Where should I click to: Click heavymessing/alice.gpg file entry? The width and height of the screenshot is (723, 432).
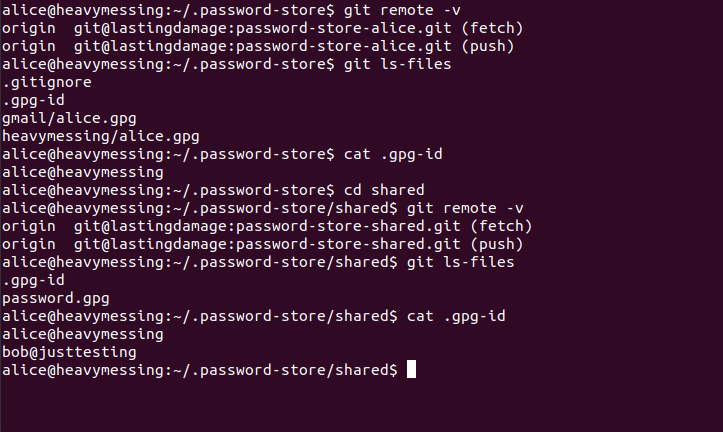click(101, 136)
